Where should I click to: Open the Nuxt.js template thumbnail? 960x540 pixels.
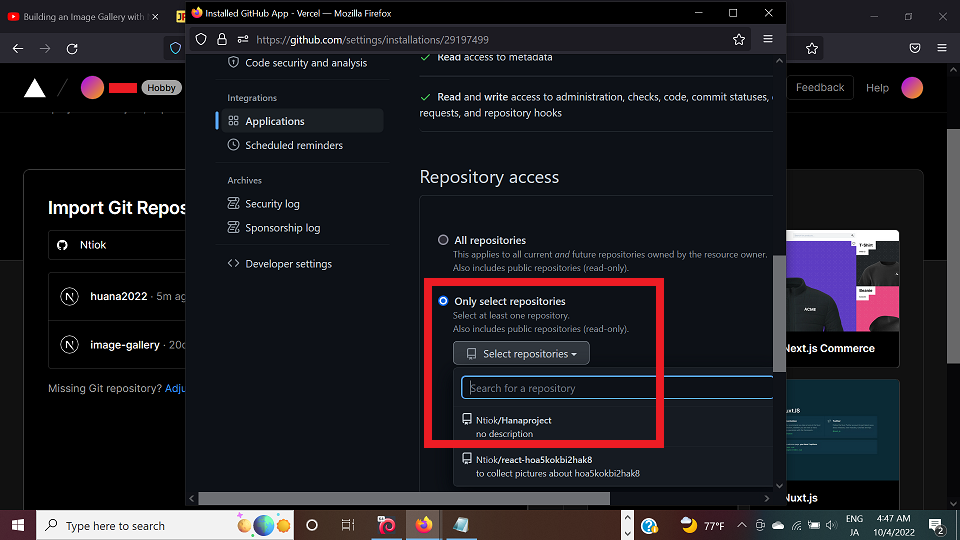coord(842,430)
